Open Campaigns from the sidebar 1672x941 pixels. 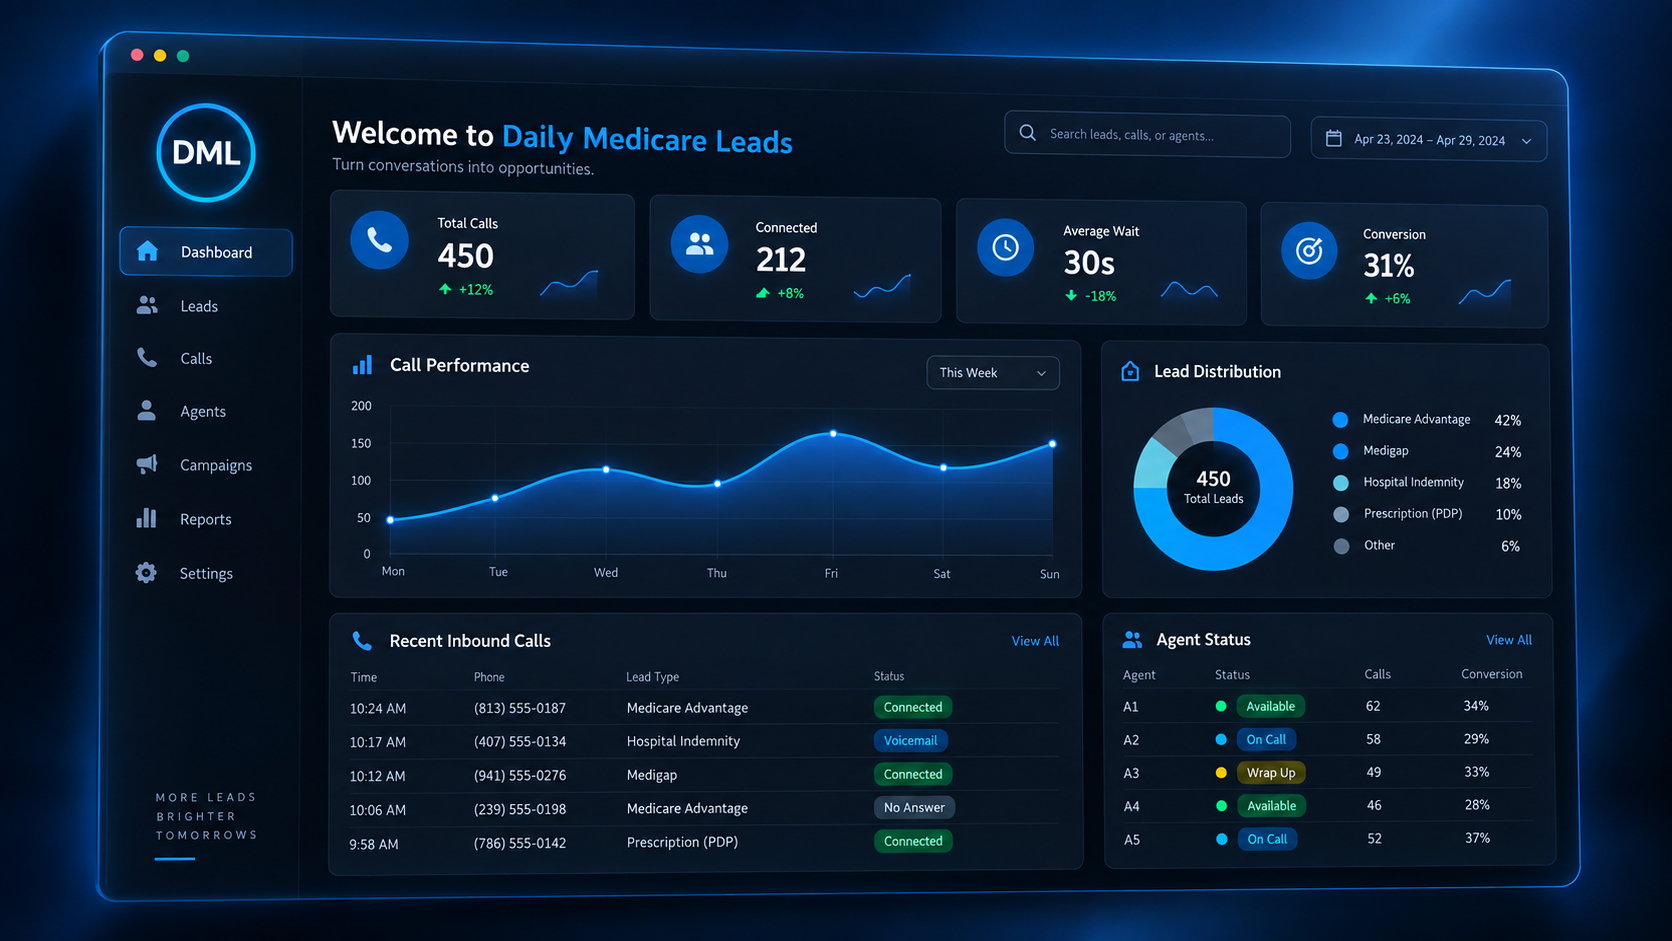click(215, 465)
